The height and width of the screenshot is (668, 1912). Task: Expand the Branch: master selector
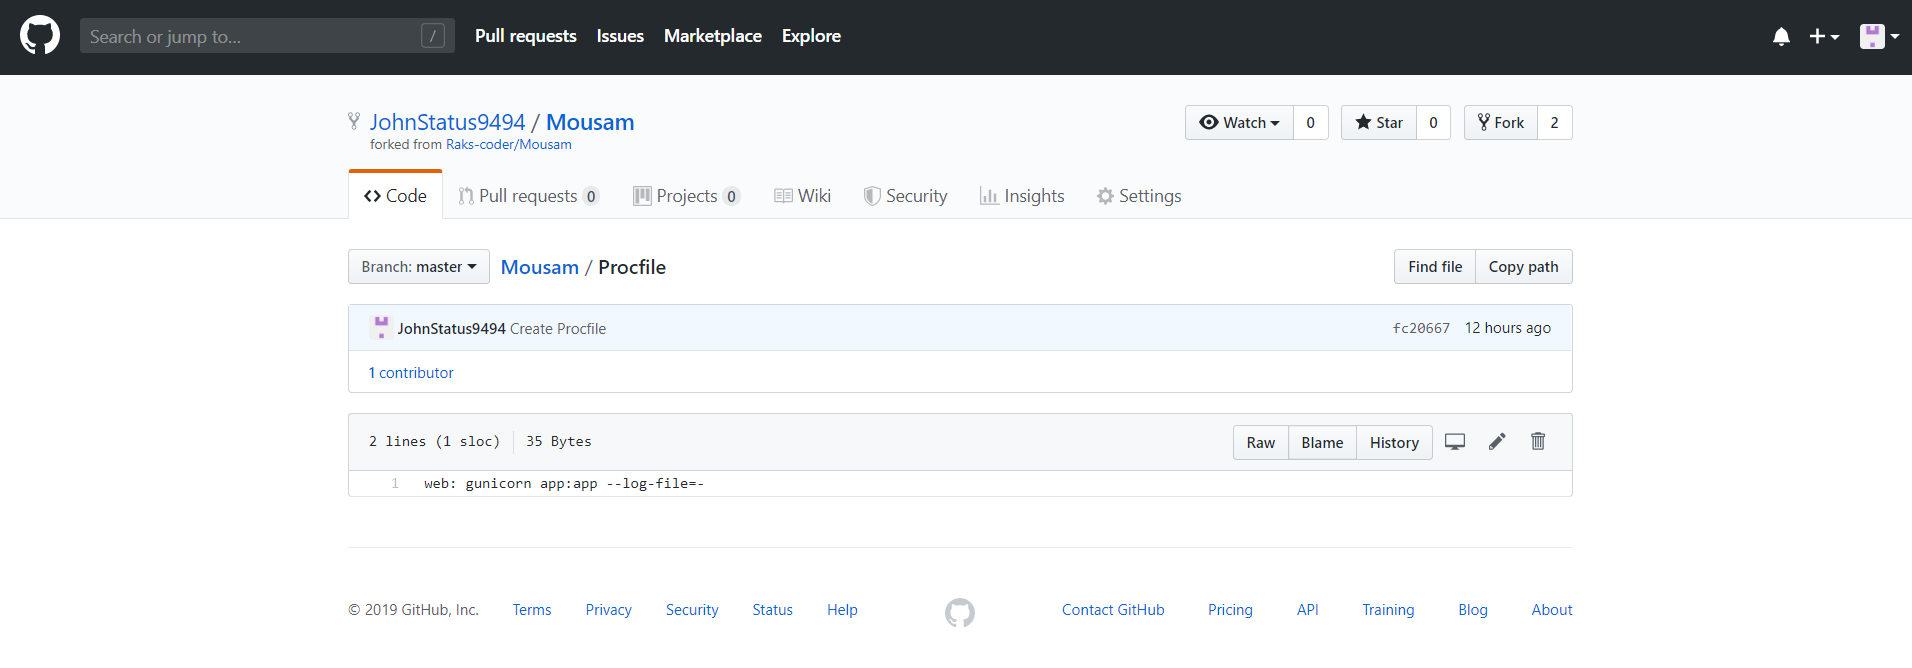coord(419,267)
